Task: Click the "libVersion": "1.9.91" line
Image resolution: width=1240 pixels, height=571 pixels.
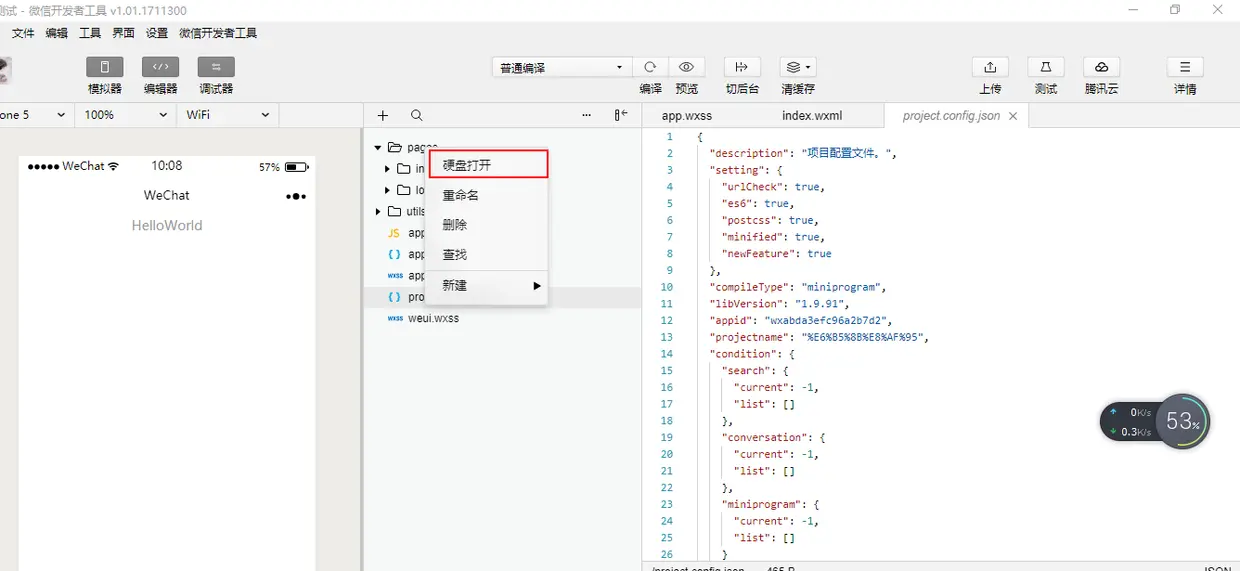Action: 779,303
